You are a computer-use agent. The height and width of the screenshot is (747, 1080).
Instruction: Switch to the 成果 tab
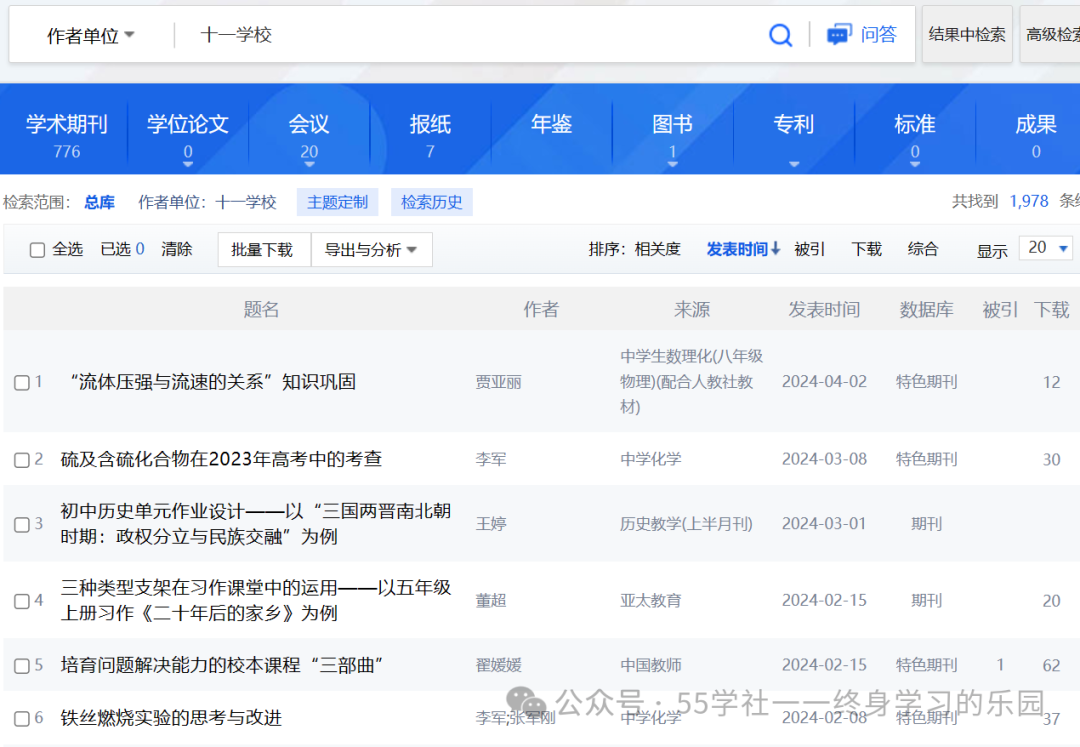1036,134
